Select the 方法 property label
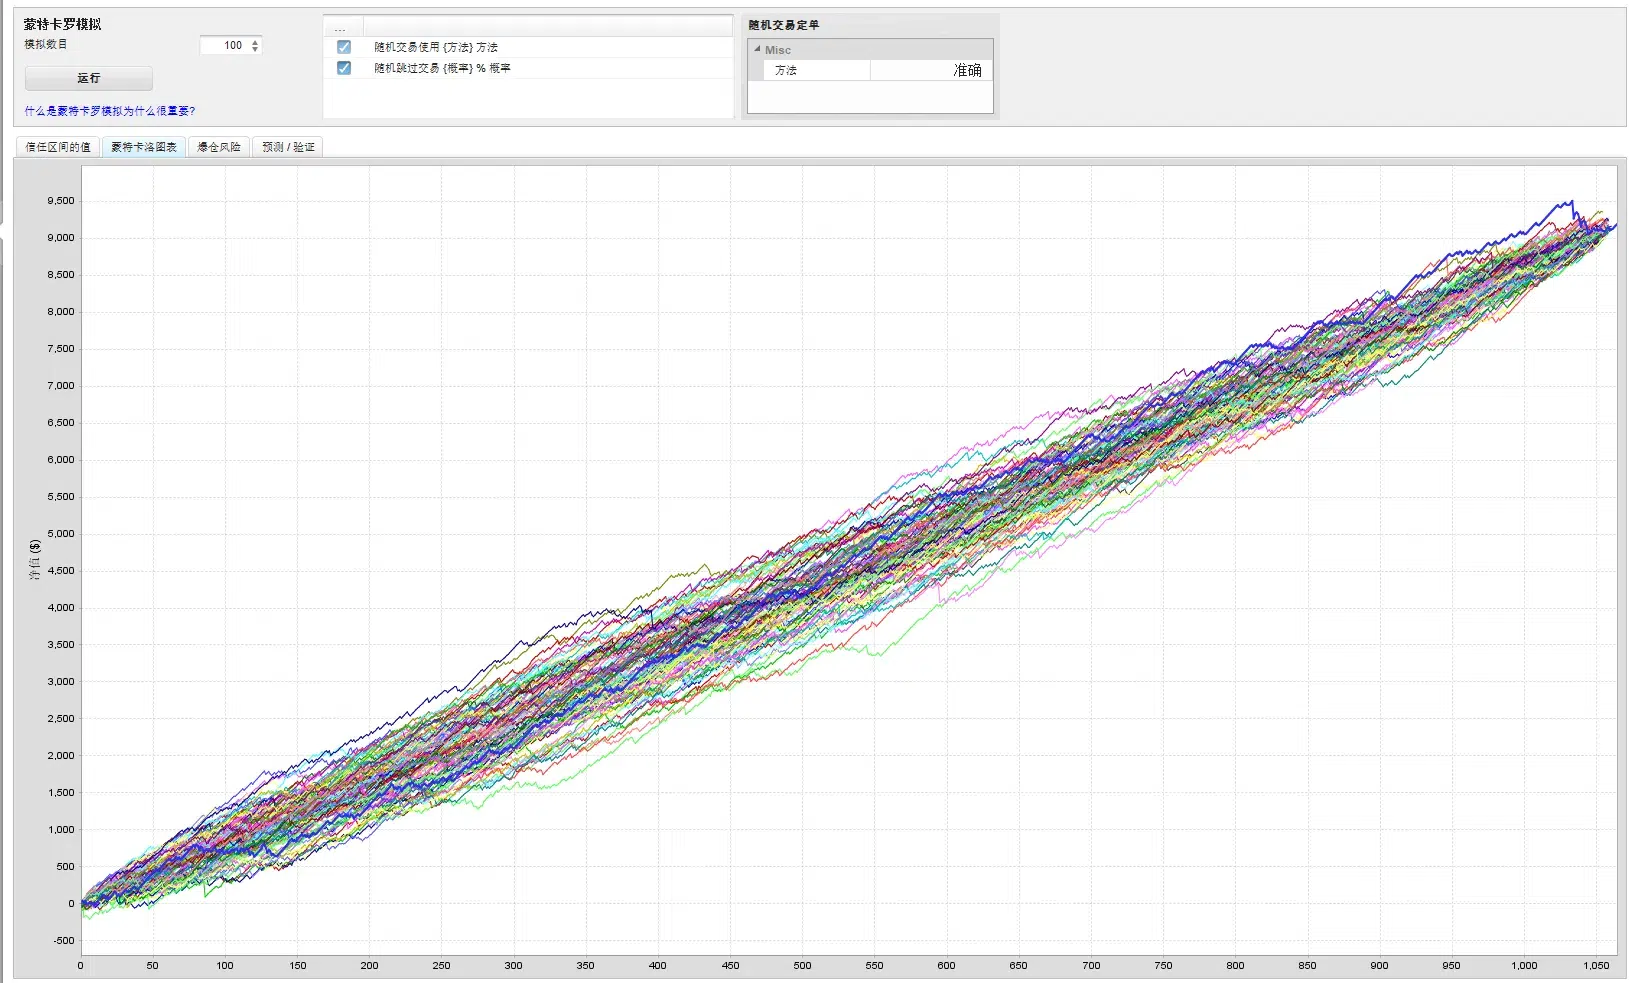 [786, 70]
